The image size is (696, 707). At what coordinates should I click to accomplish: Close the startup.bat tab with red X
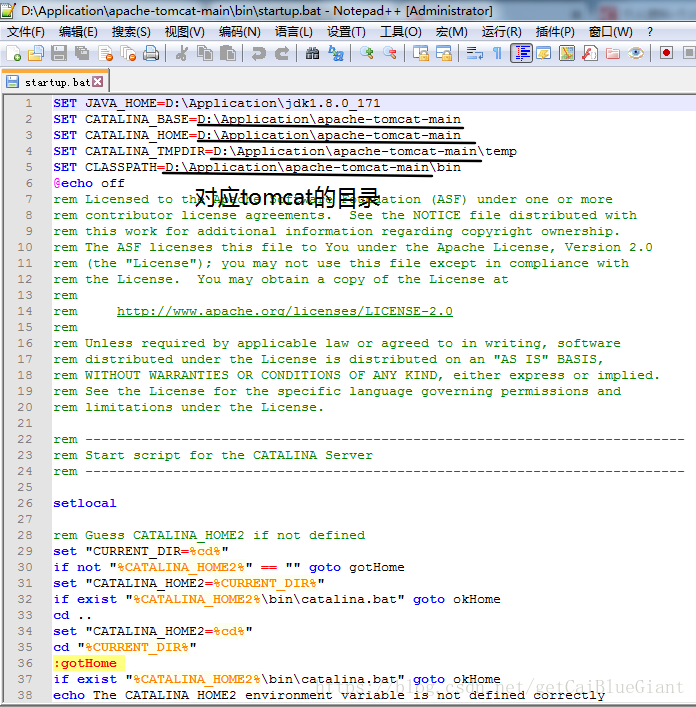[97, 82]
